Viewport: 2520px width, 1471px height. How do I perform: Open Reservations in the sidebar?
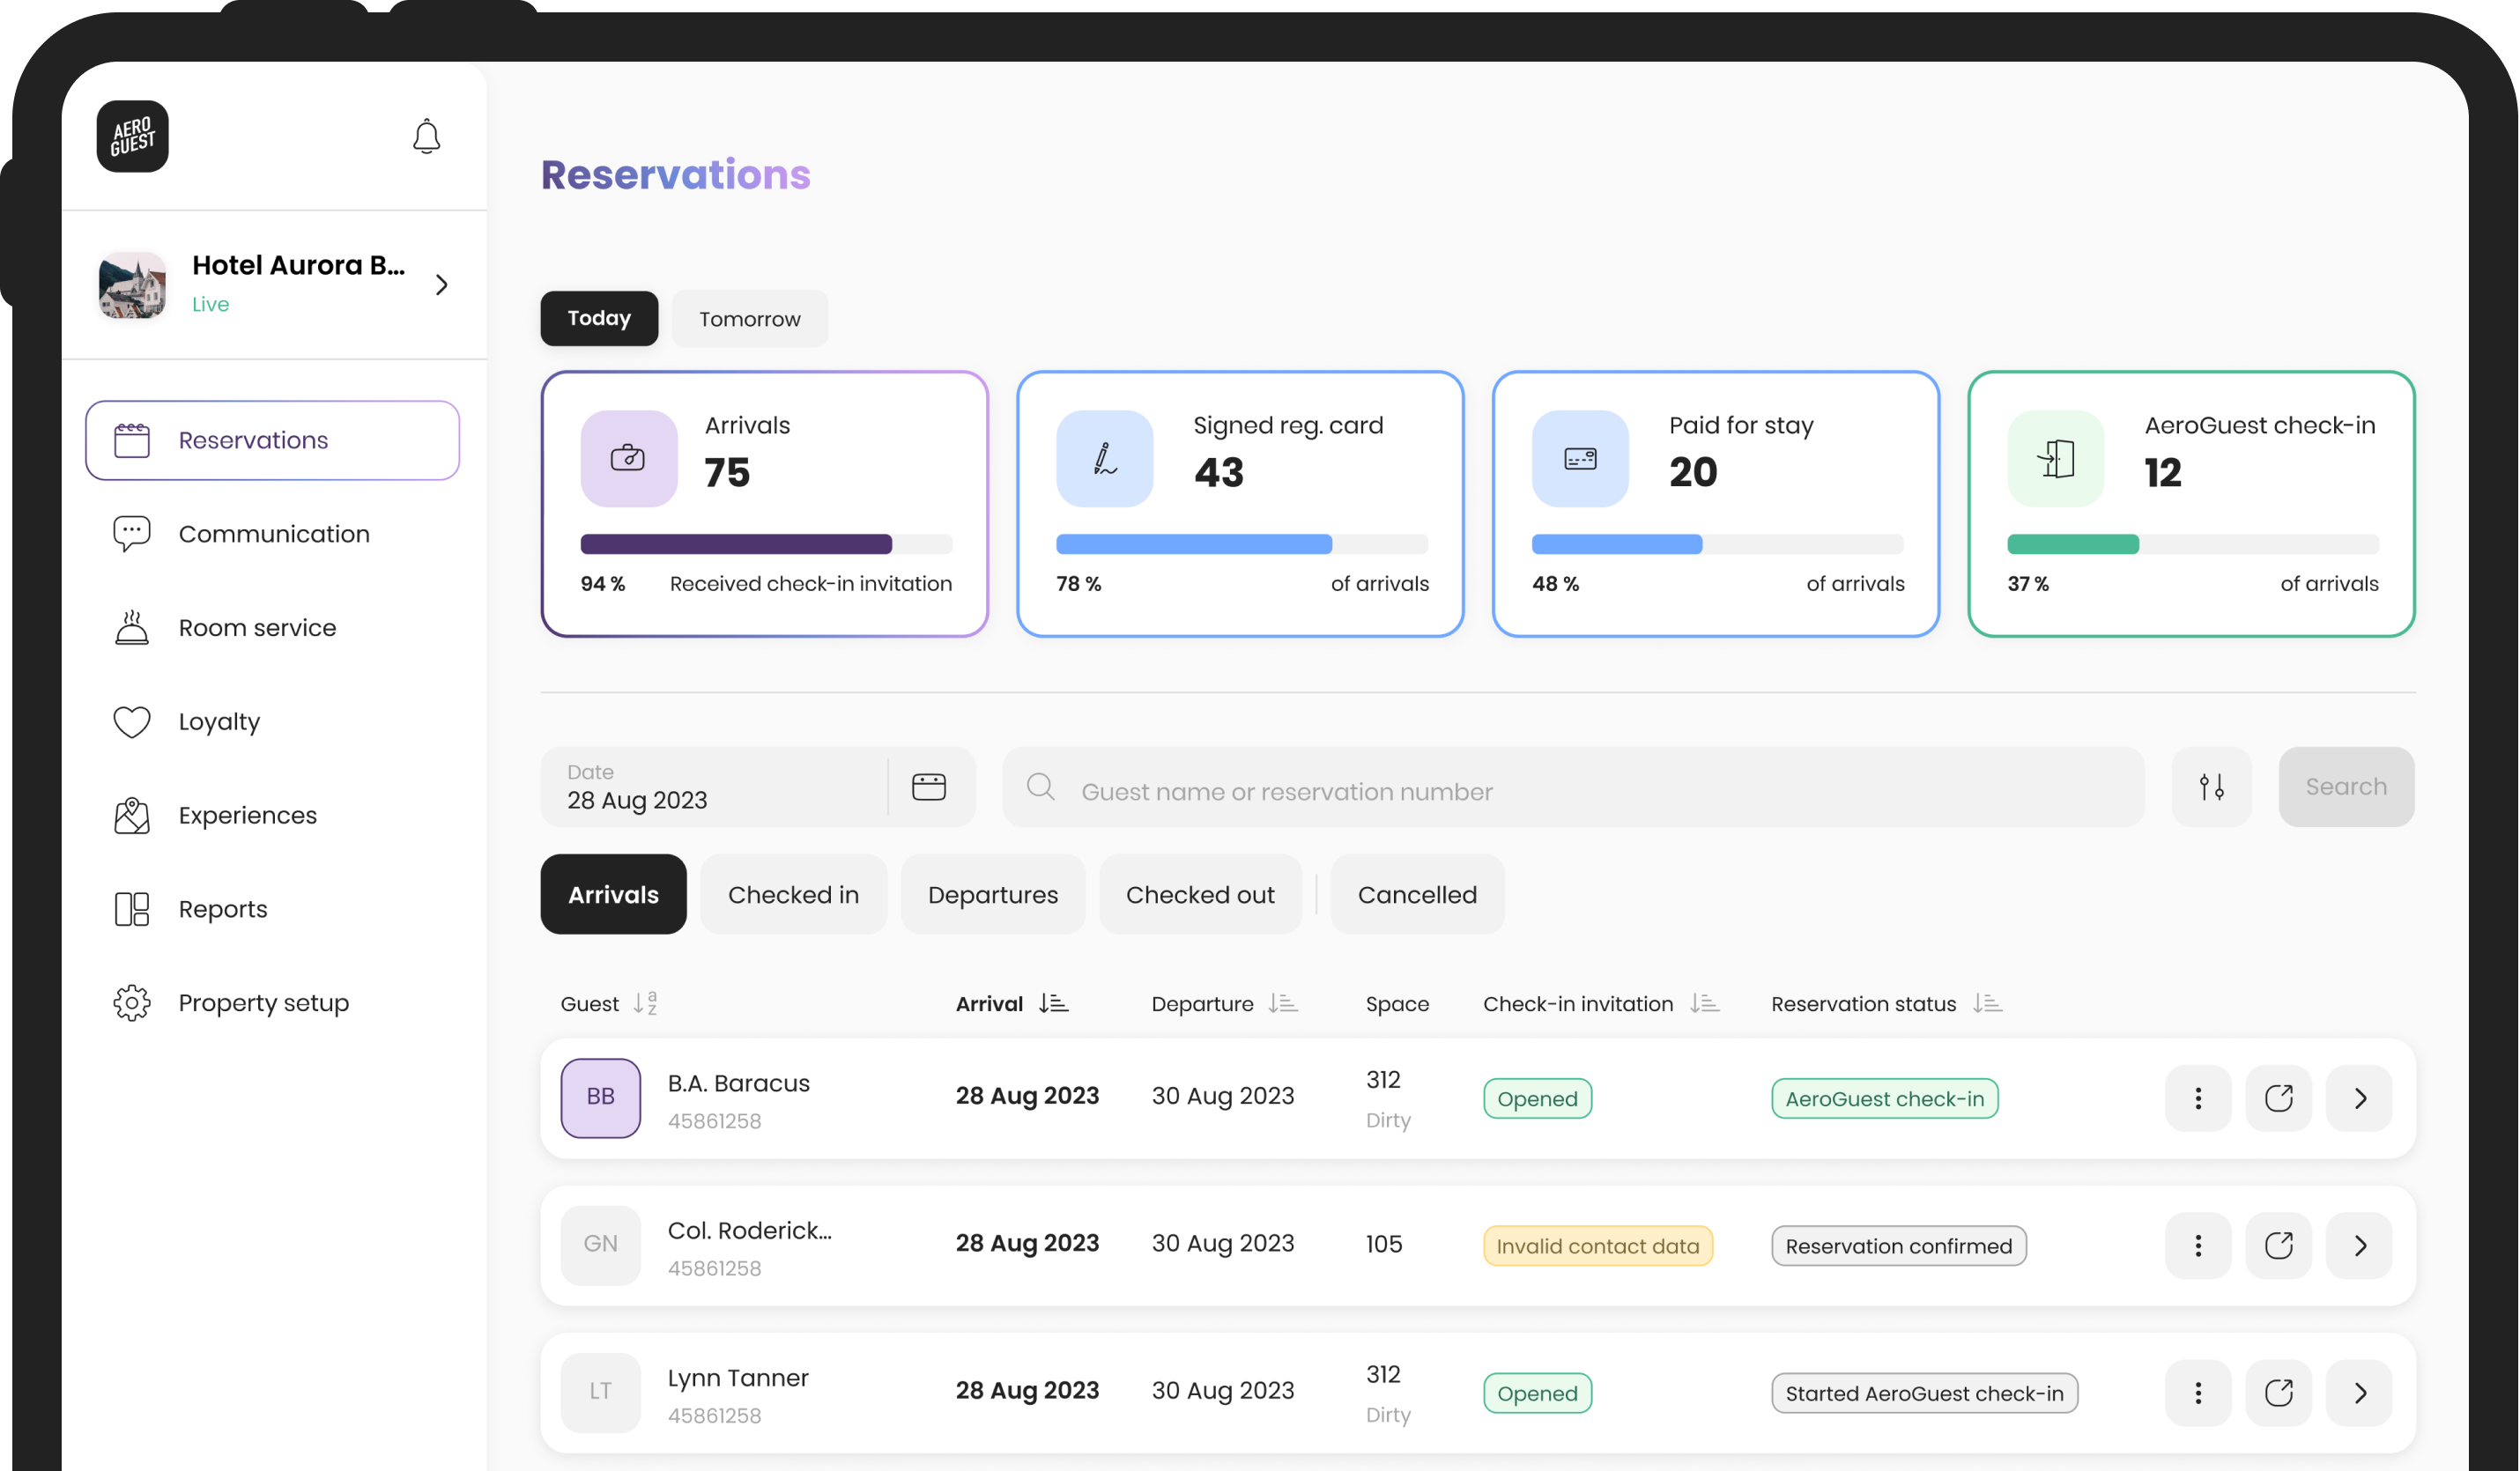272,440
